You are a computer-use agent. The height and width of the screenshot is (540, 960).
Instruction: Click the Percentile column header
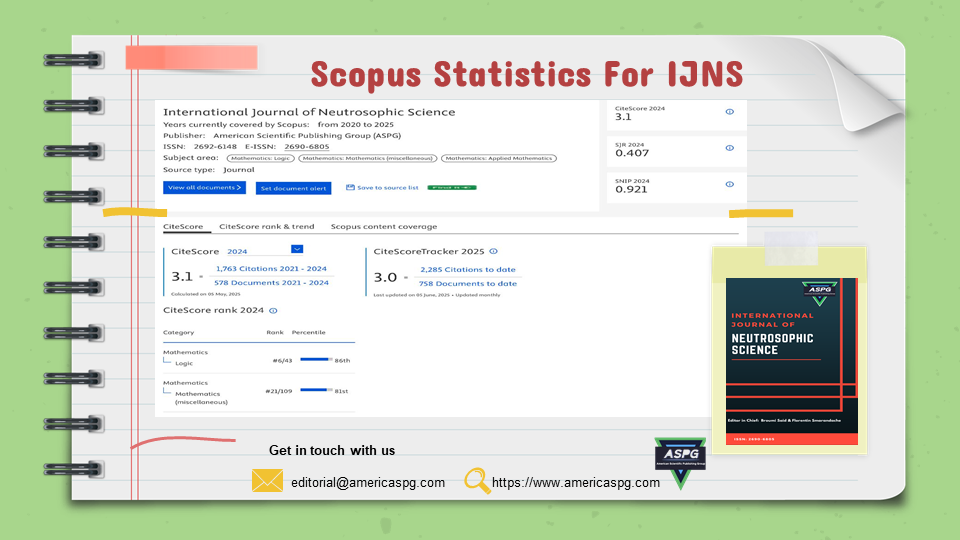pos(309,332)
